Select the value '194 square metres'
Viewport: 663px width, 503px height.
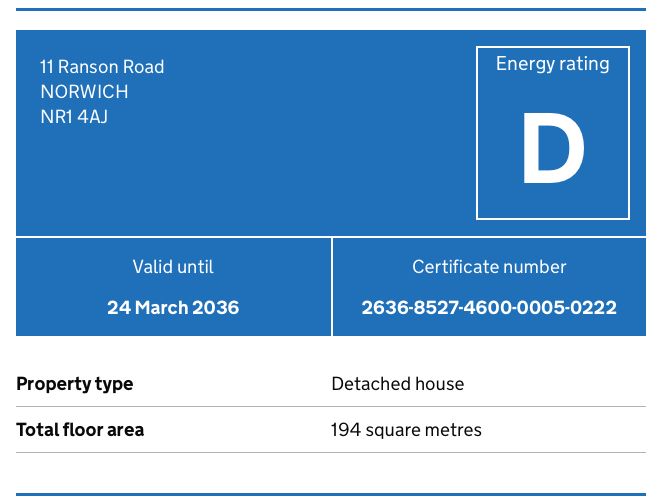click(406, 430)
